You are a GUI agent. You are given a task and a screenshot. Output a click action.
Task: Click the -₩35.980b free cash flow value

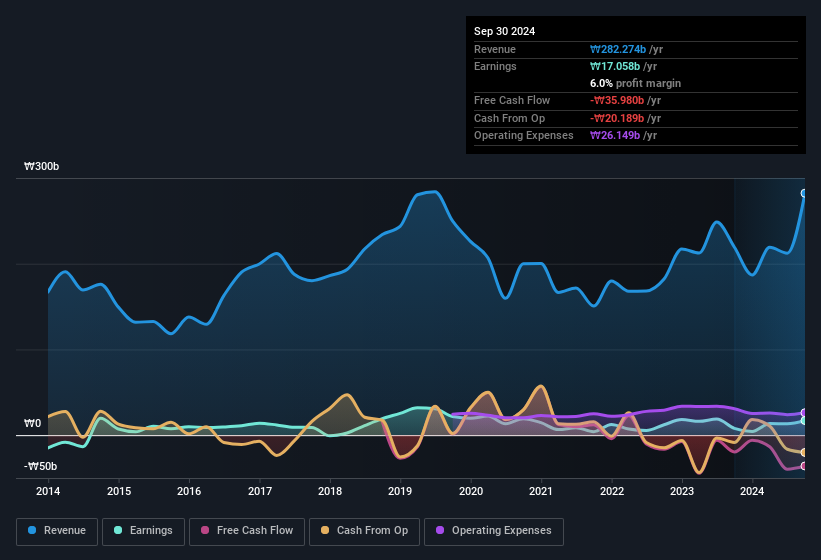[617, 100]
